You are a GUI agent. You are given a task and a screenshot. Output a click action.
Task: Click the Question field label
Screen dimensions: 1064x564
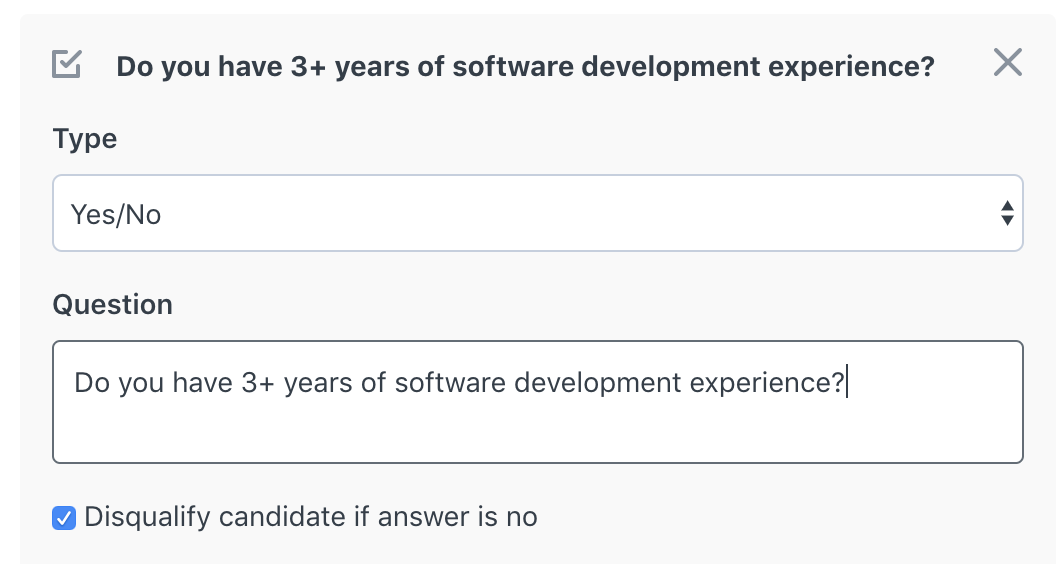pos(113,305)
